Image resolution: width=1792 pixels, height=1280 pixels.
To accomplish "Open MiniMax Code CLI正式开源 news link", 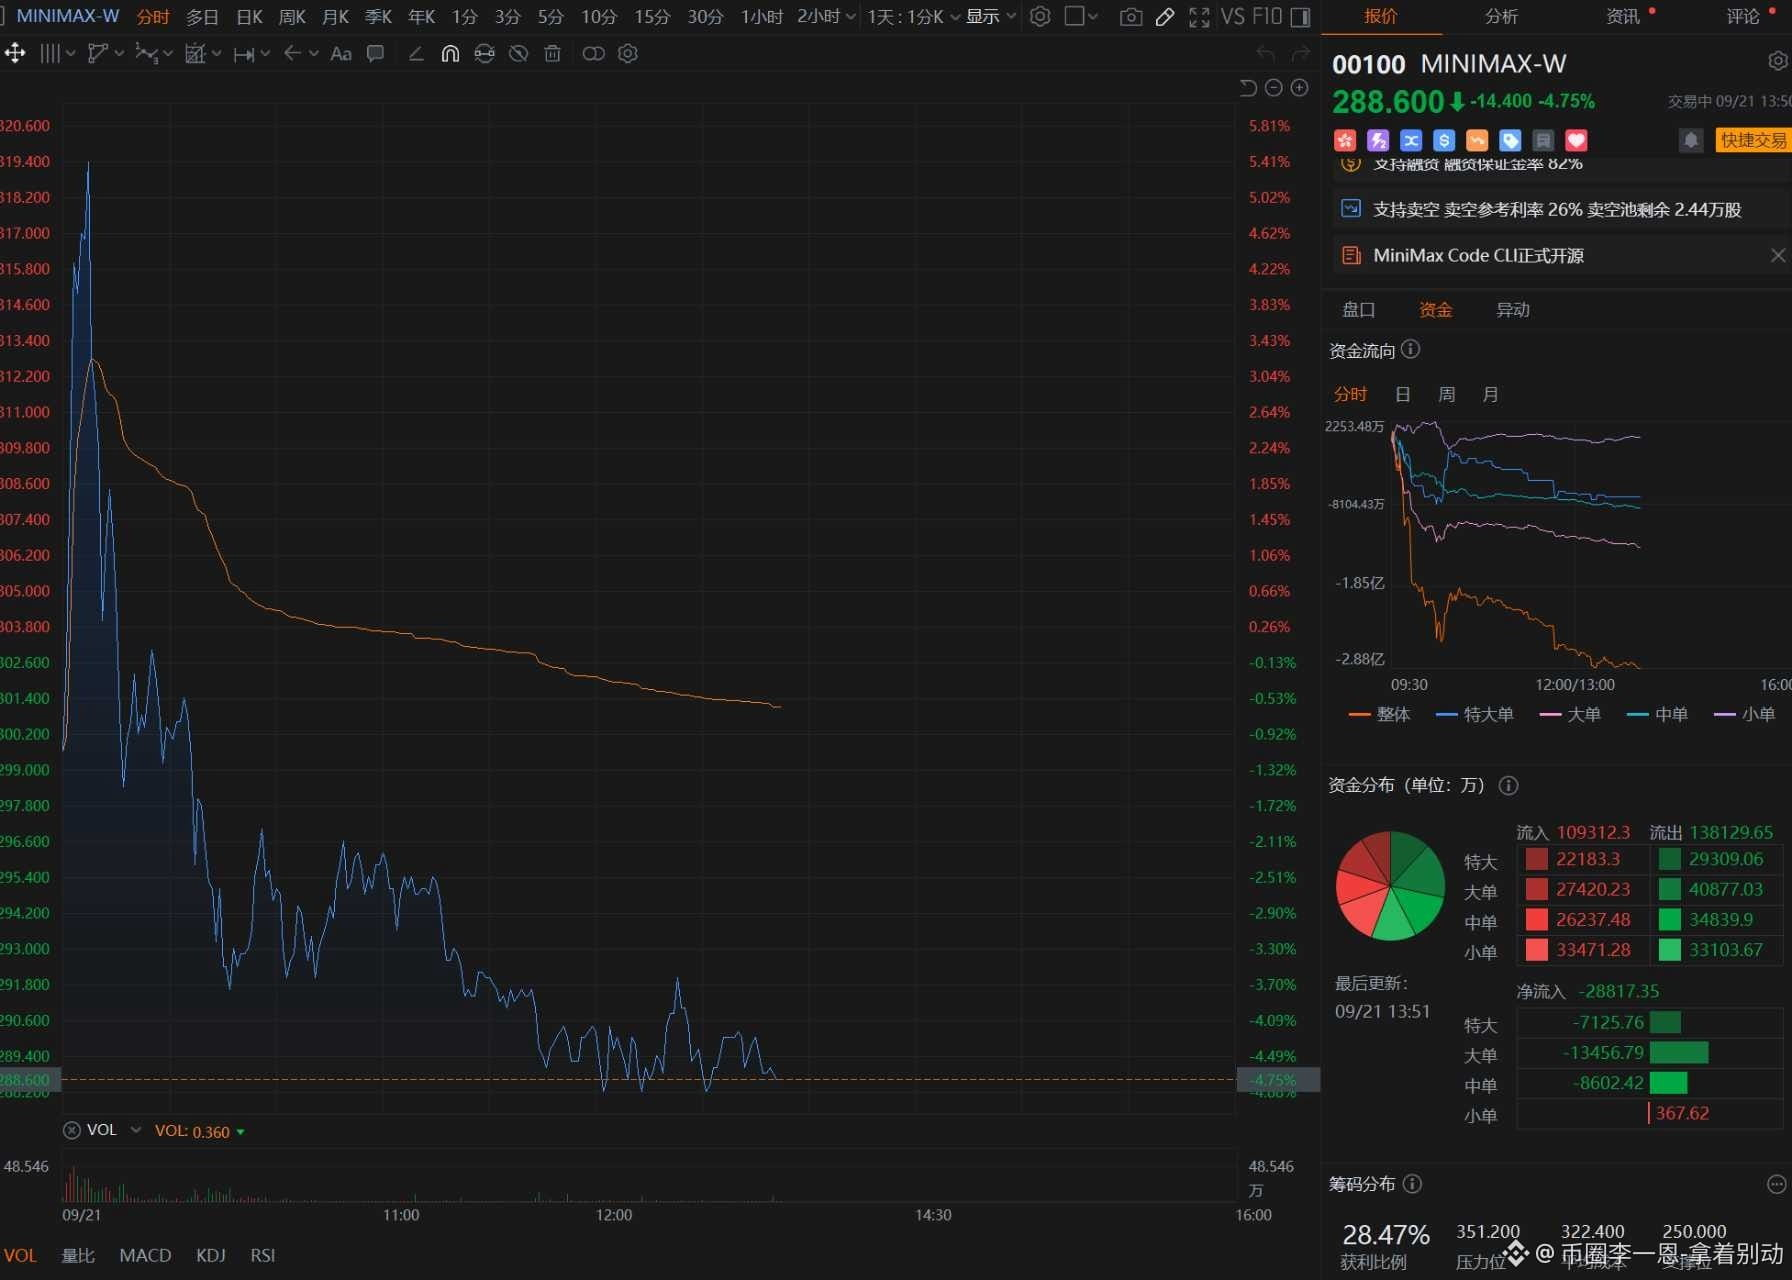I will pyautogui.click(x=1478, y=256).
